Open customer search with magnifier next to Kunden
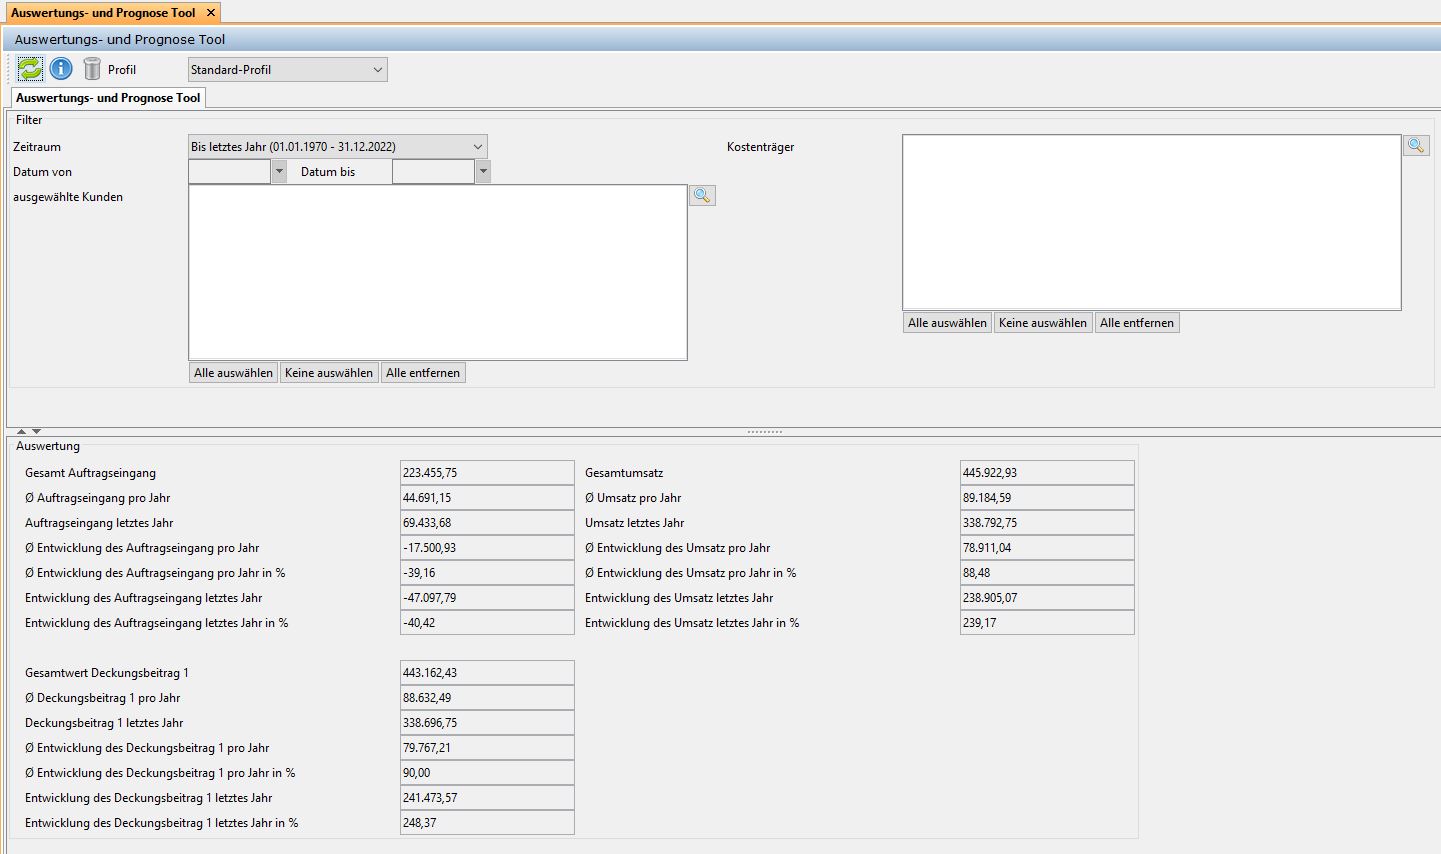 point(701,195)
